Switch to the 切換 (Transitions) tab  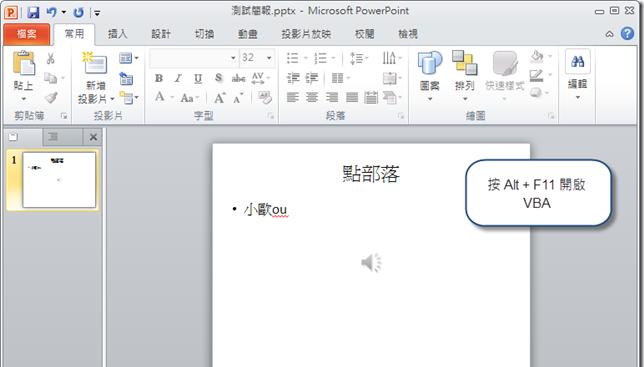(x=204, y=34)
